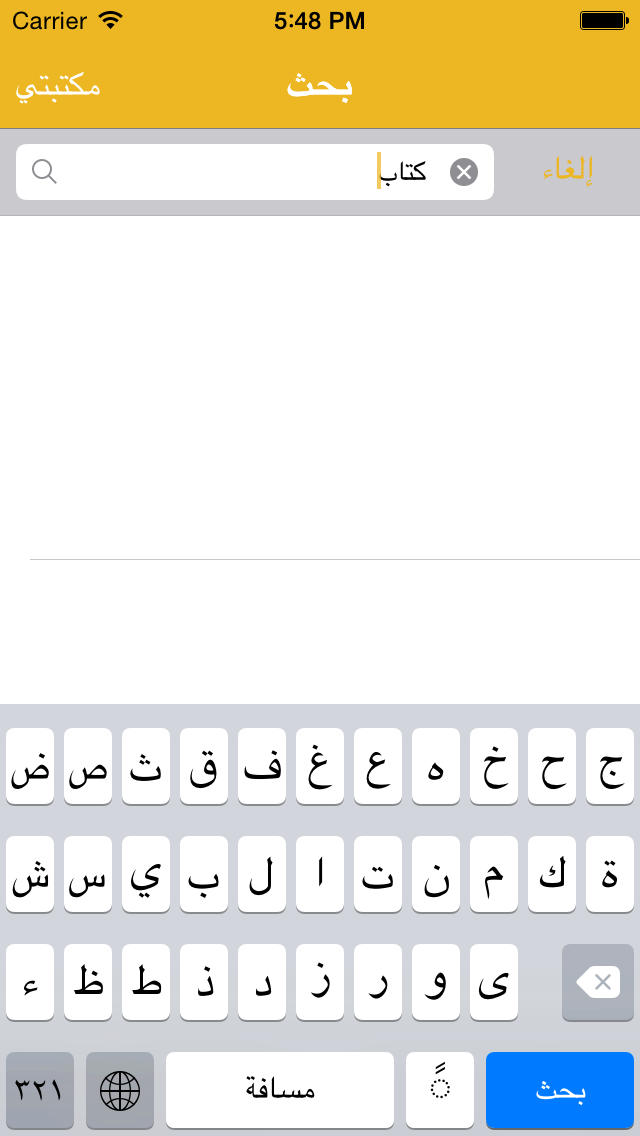
Task: Switch to numbers keyboard ٣٢١
Action: pos(40,1090)
